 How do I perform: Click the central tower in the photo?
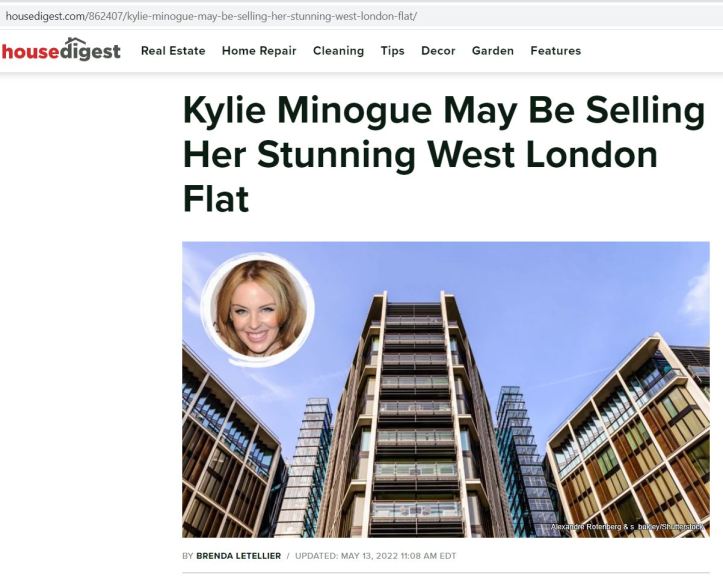coord(415,415)
